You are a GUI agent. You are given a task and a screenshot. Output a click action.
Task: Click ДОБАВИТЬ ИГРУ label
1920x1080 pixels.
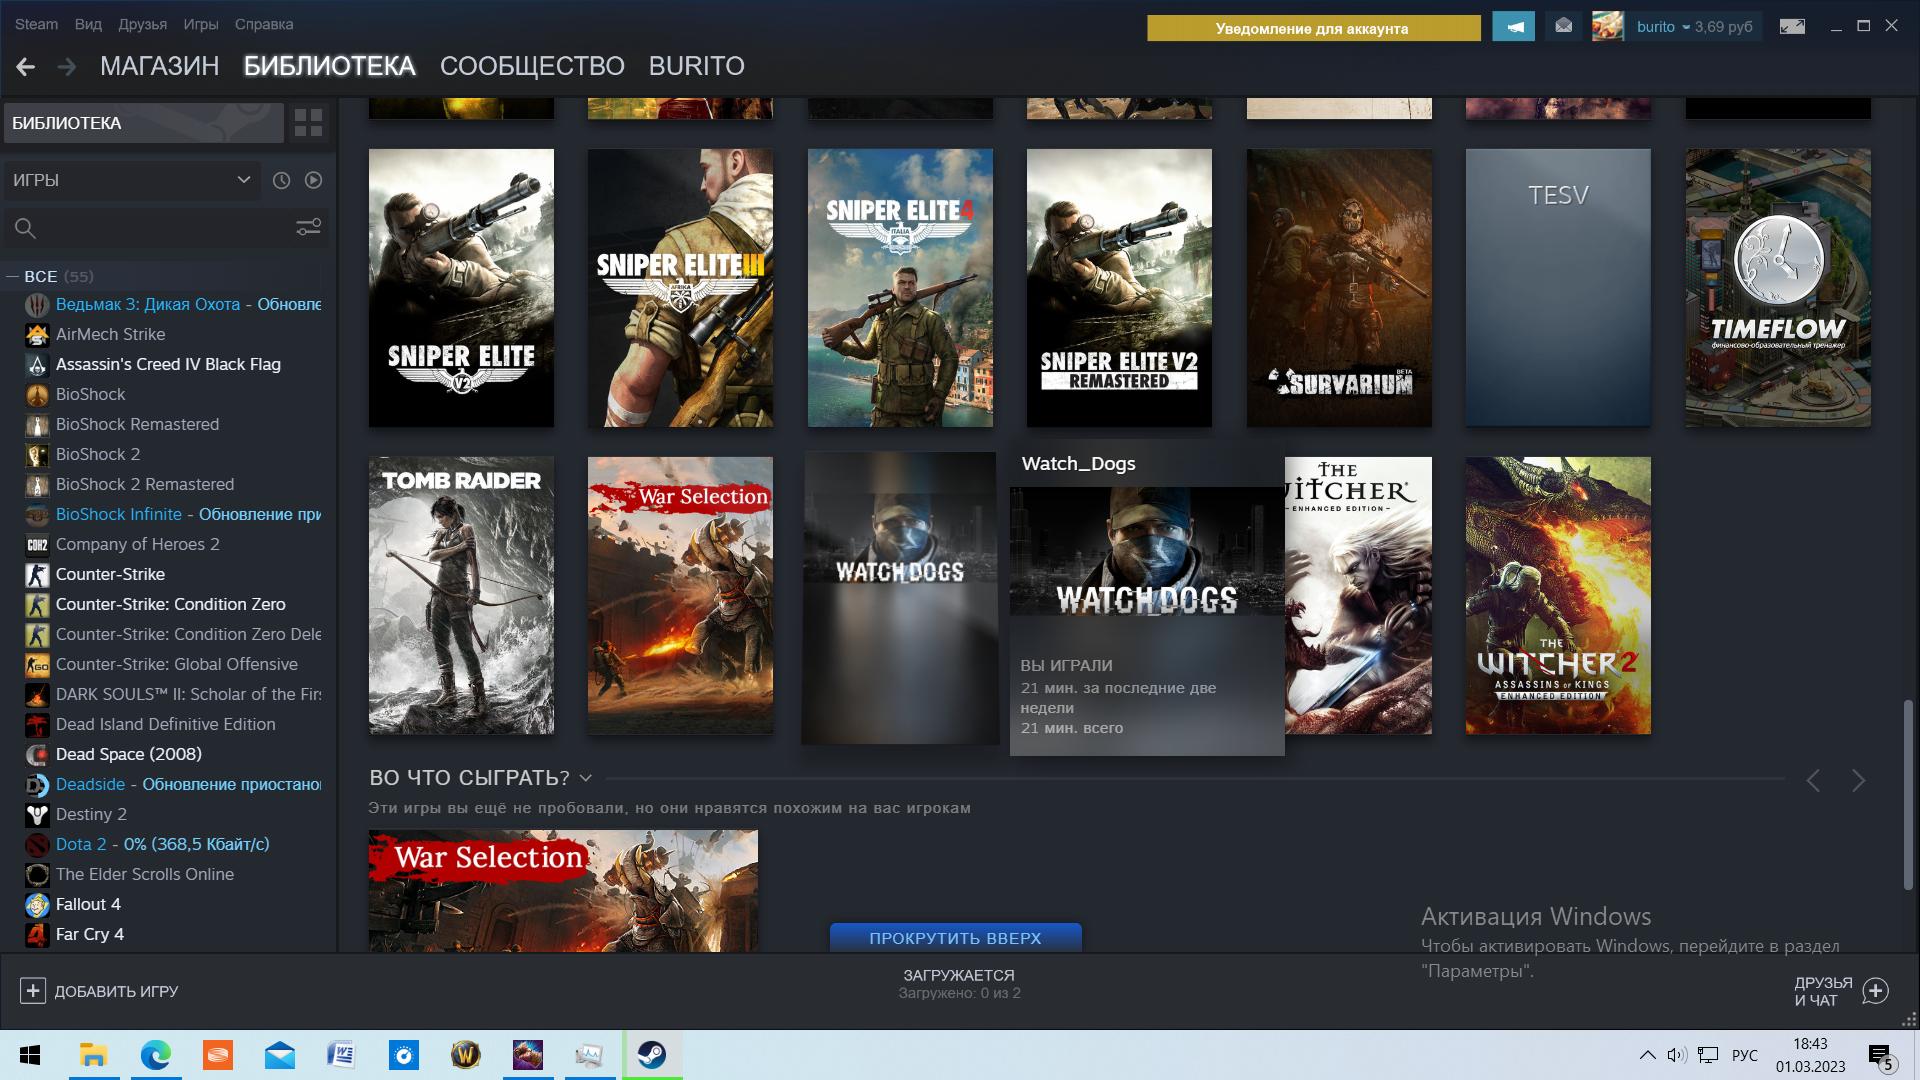(x=117, y=991)
